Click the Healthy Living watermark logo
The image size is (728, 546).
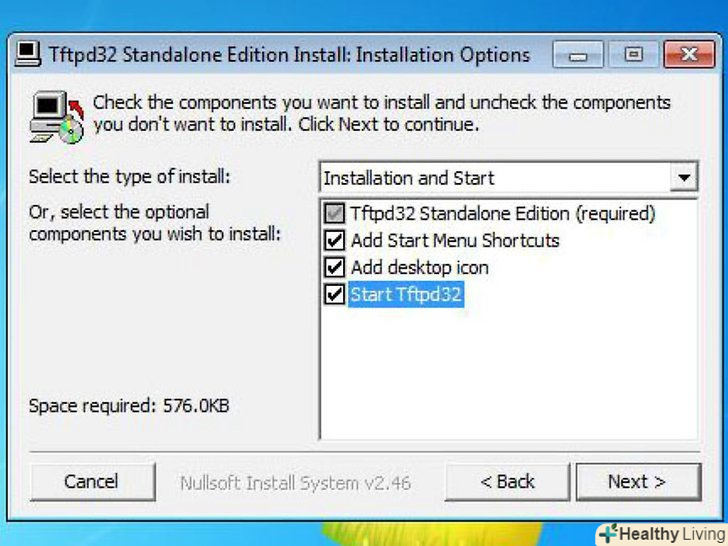click(x=661, y=533)
